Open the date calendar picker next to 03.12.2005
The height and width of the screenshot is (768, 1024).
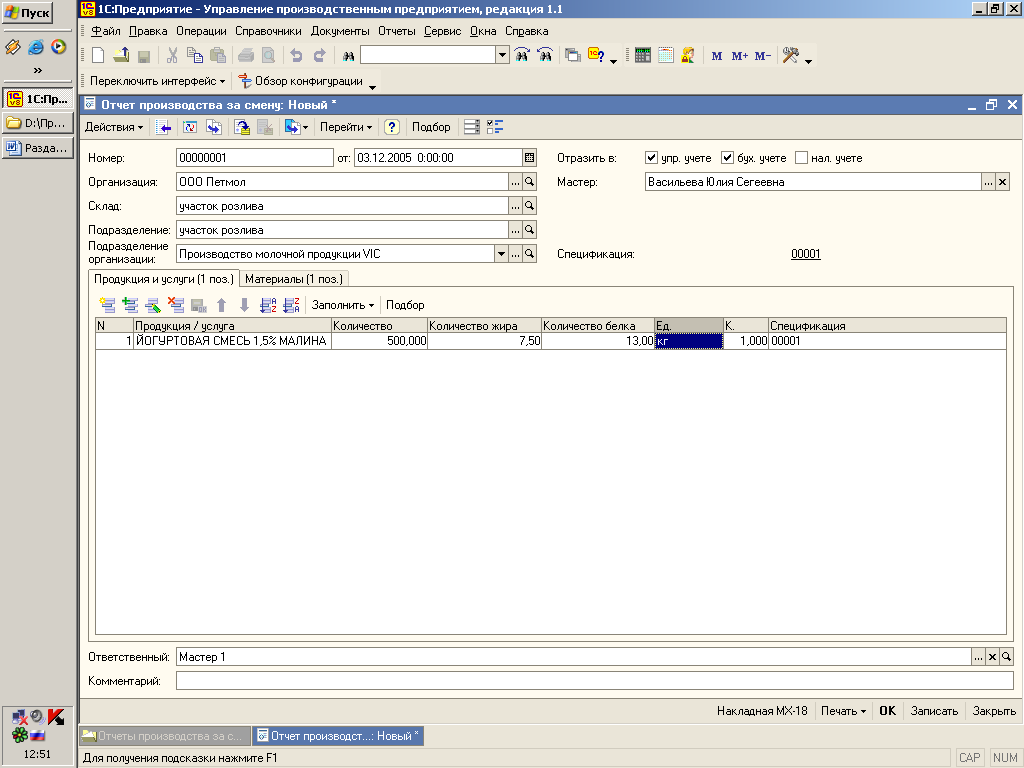tap(530, 157)
